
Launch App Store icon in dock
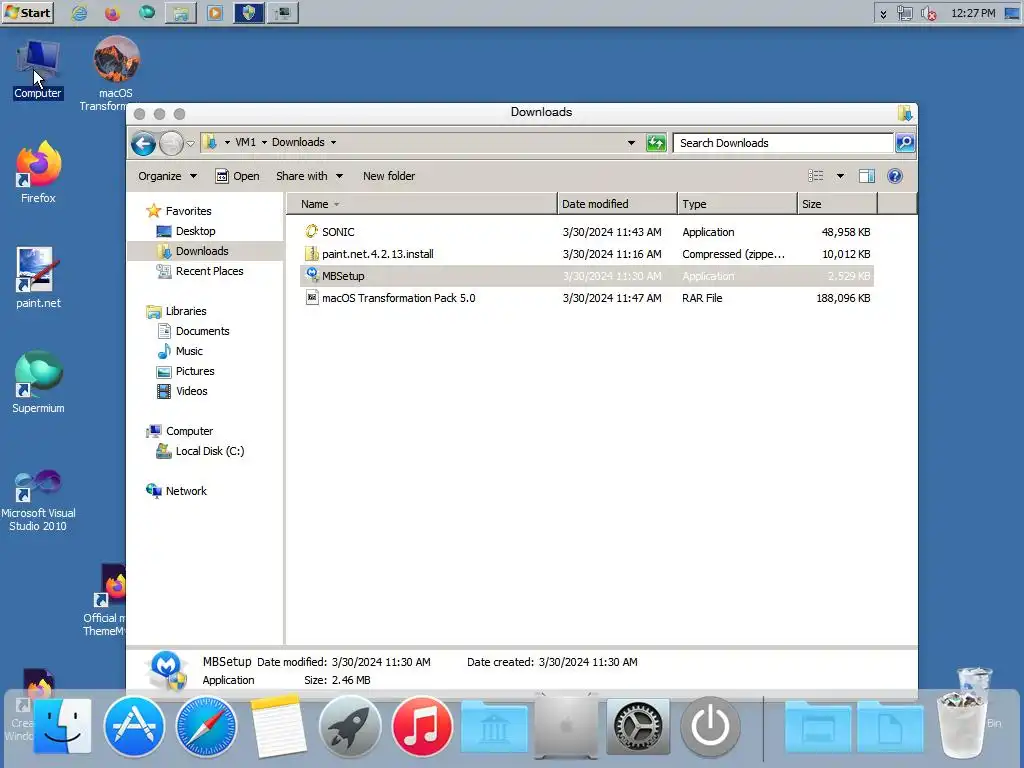(x=134, y=726)
